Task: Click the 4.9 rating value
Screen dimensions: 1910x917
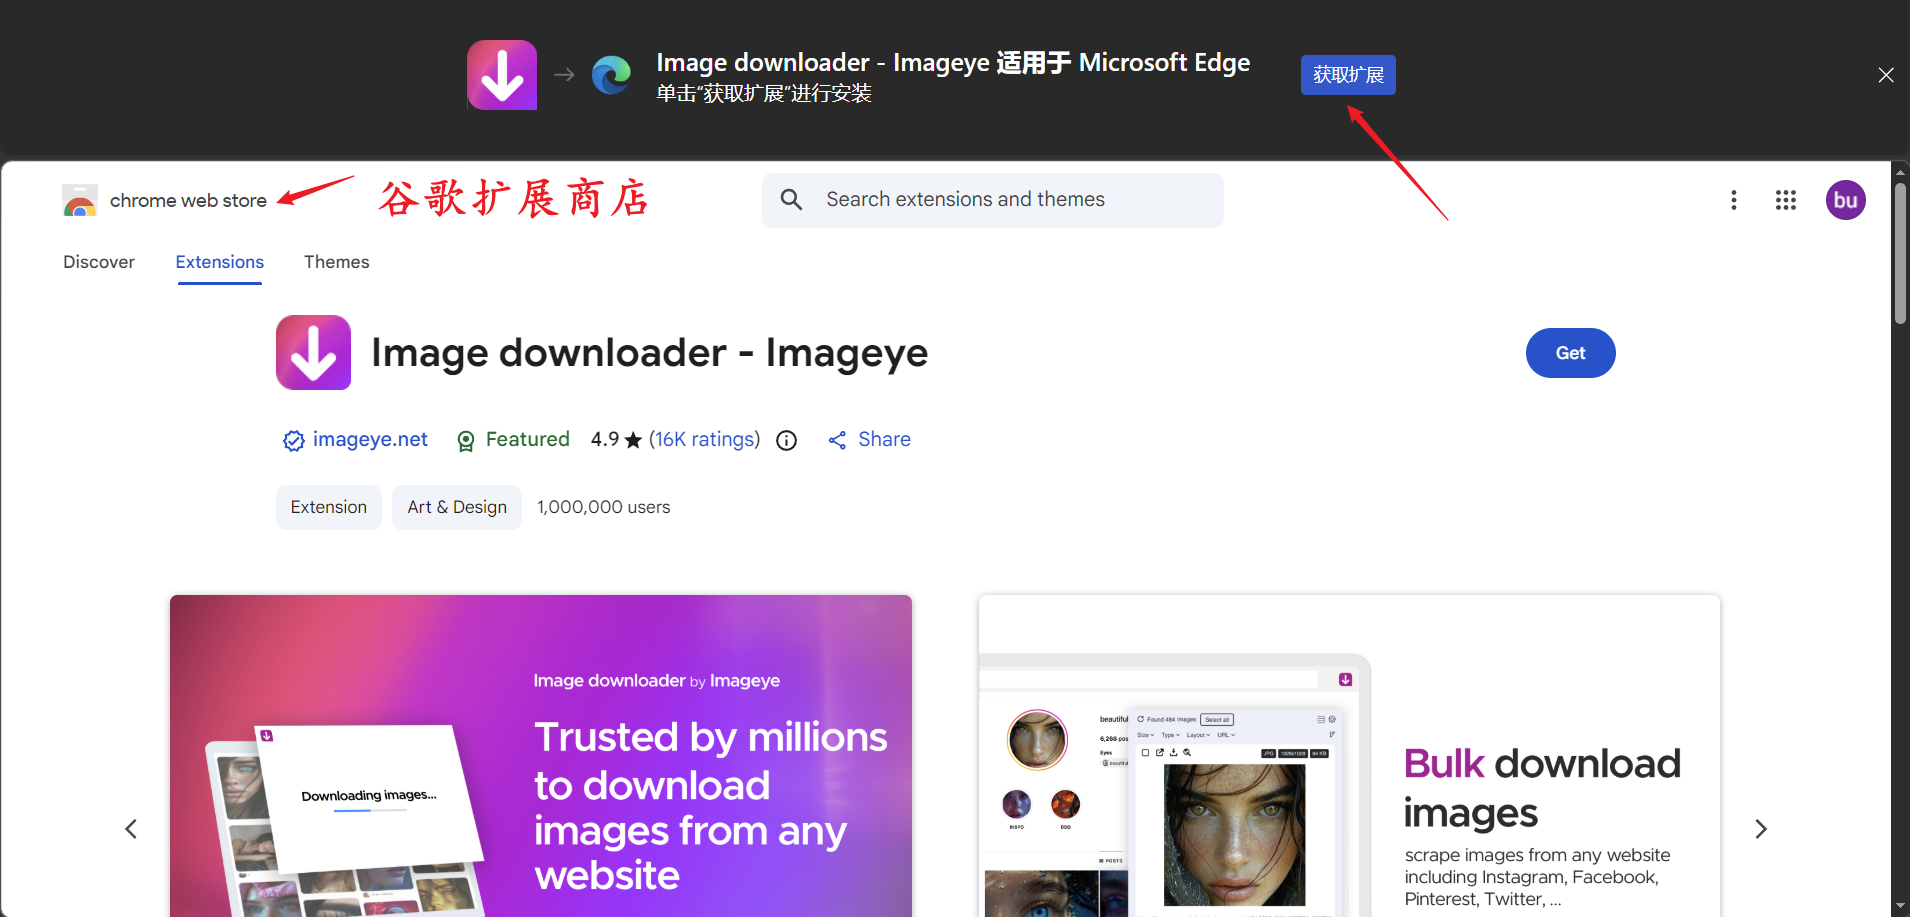Action: click(605, 439)
